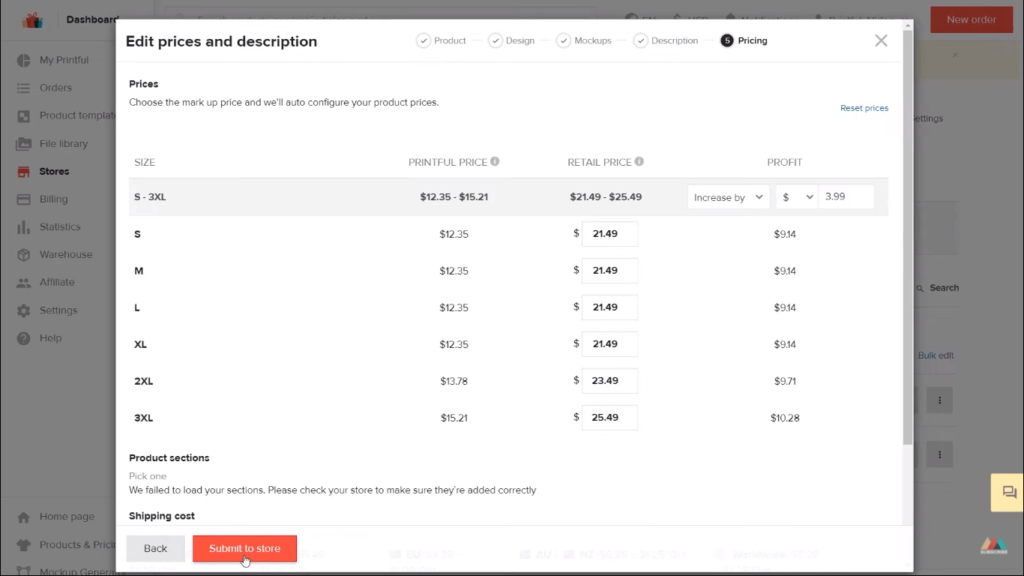The image size is (1024, 576).
Task: Click 'Pick one' sections placeholder
Action: click(x=148, y=476)
